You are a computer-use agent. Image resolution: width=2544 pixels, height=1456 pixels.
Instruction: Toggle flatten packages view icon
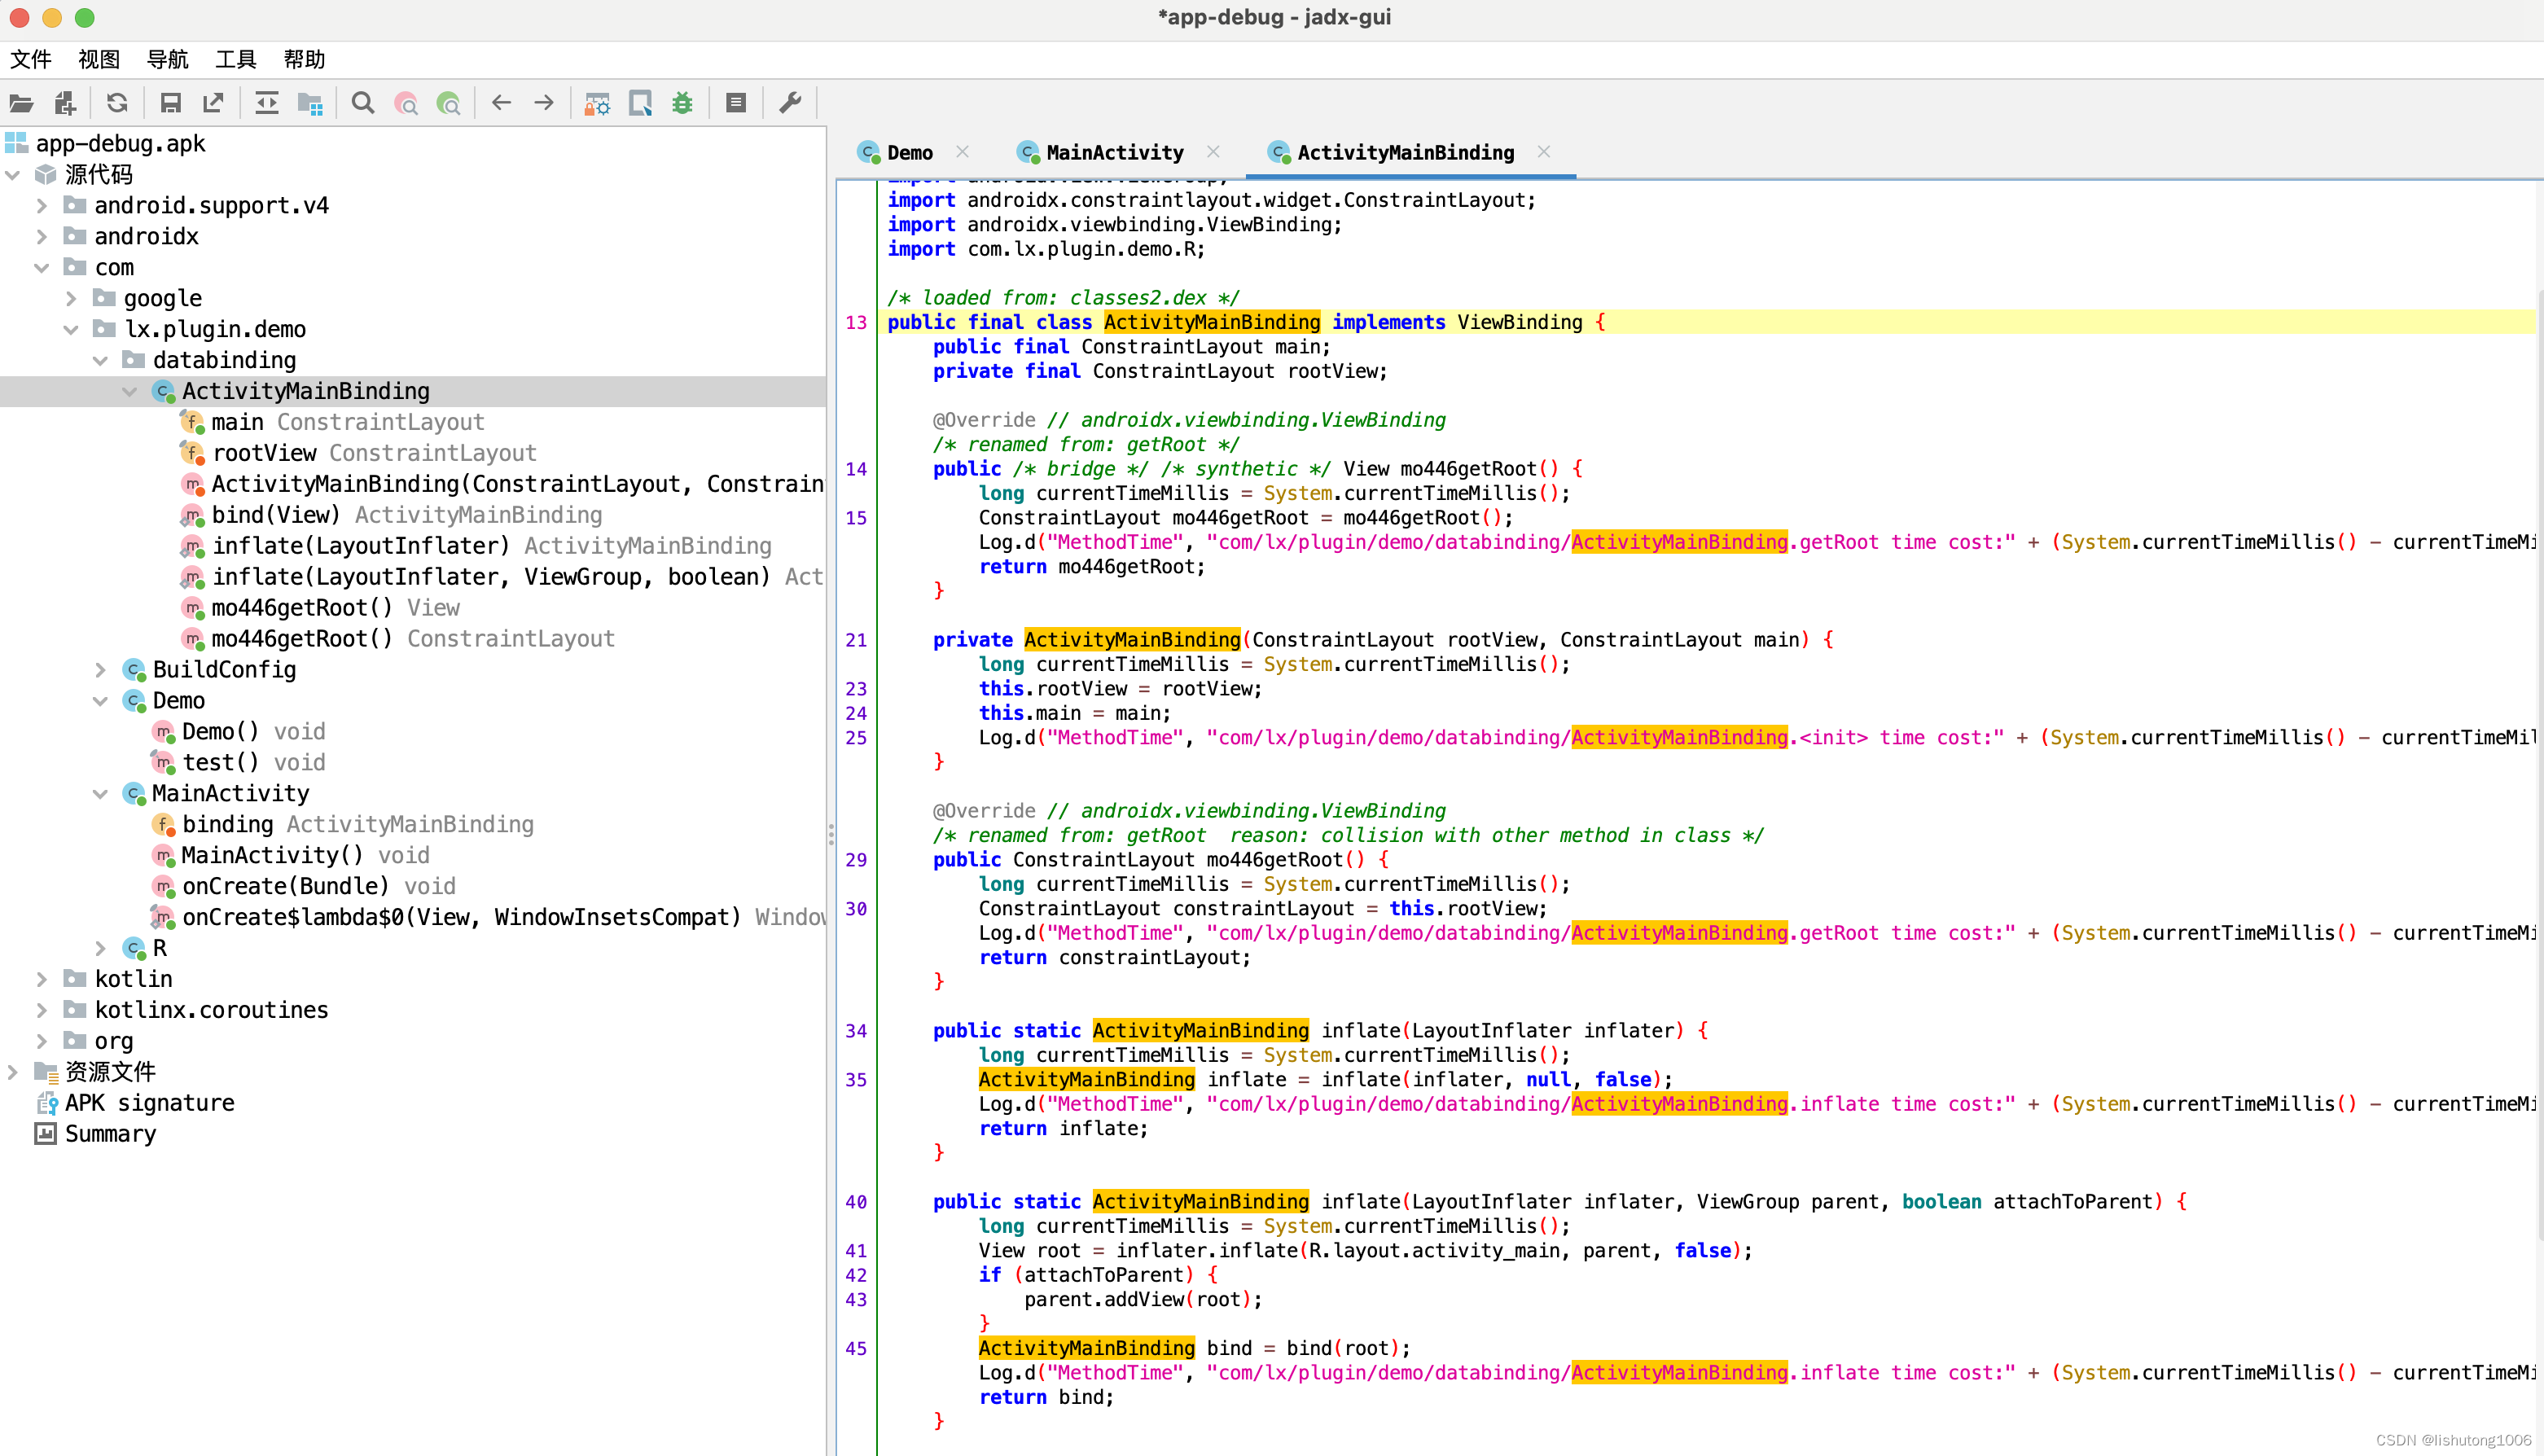coord(310,103)
